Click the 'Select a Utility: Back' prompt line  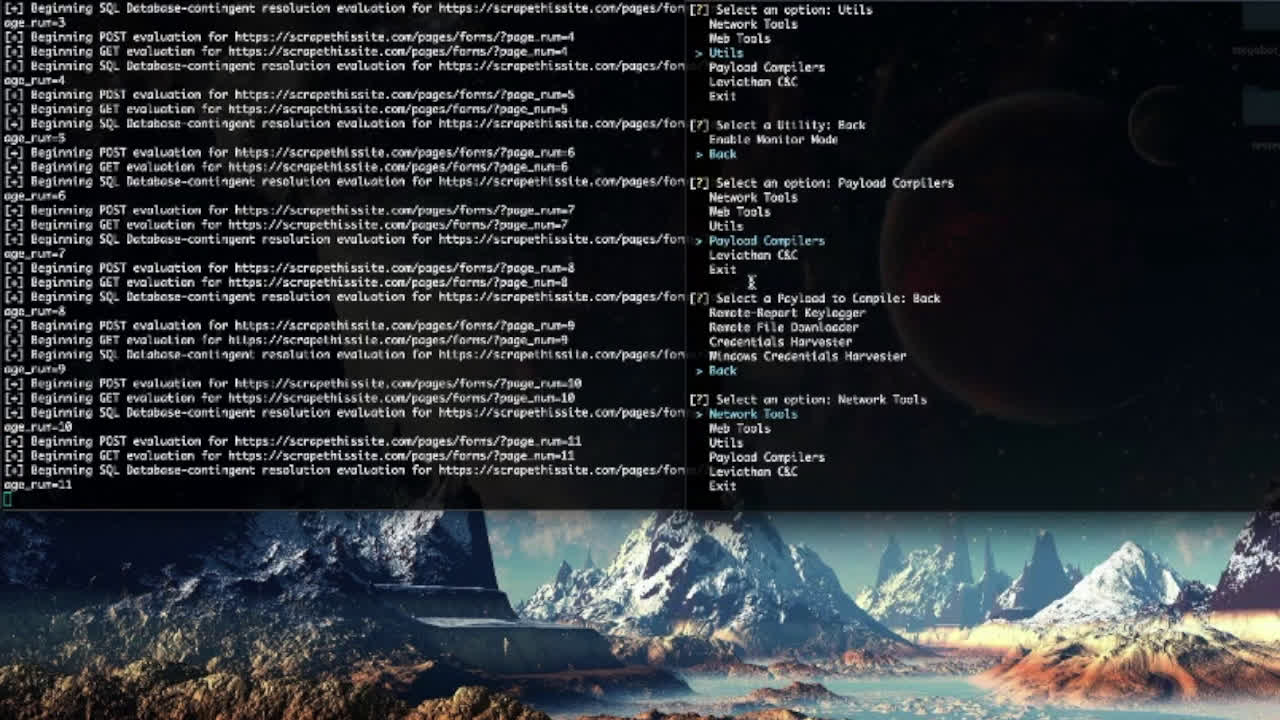pyautogui.click(x=790, y=125)
